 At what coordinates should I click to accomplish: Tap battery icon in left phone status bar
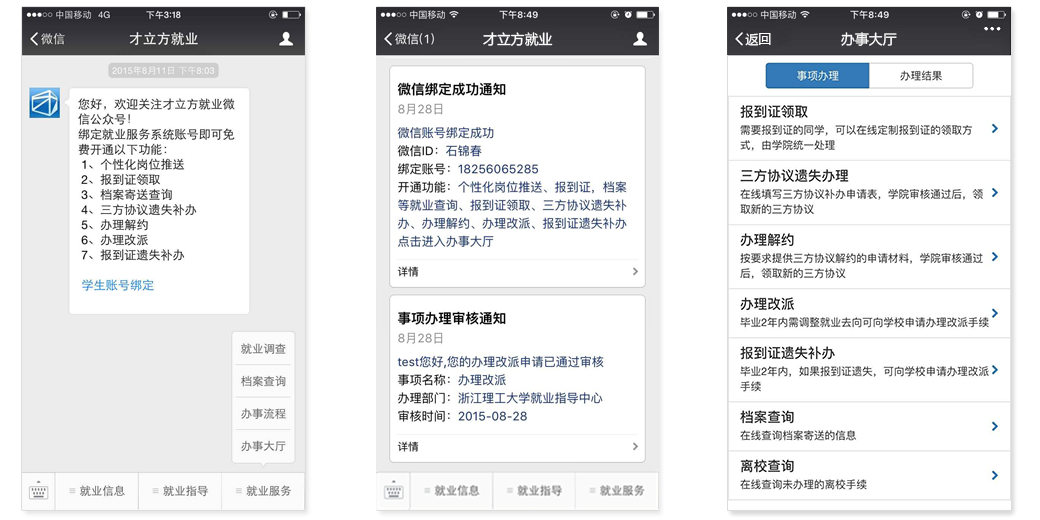point(291,15)
